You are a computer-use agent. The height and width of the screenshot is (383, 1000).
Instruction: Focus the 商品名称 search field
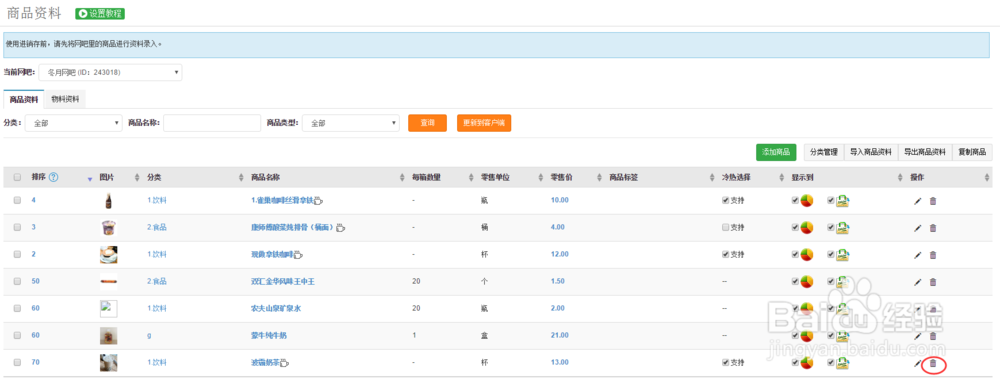coord(212,123)
